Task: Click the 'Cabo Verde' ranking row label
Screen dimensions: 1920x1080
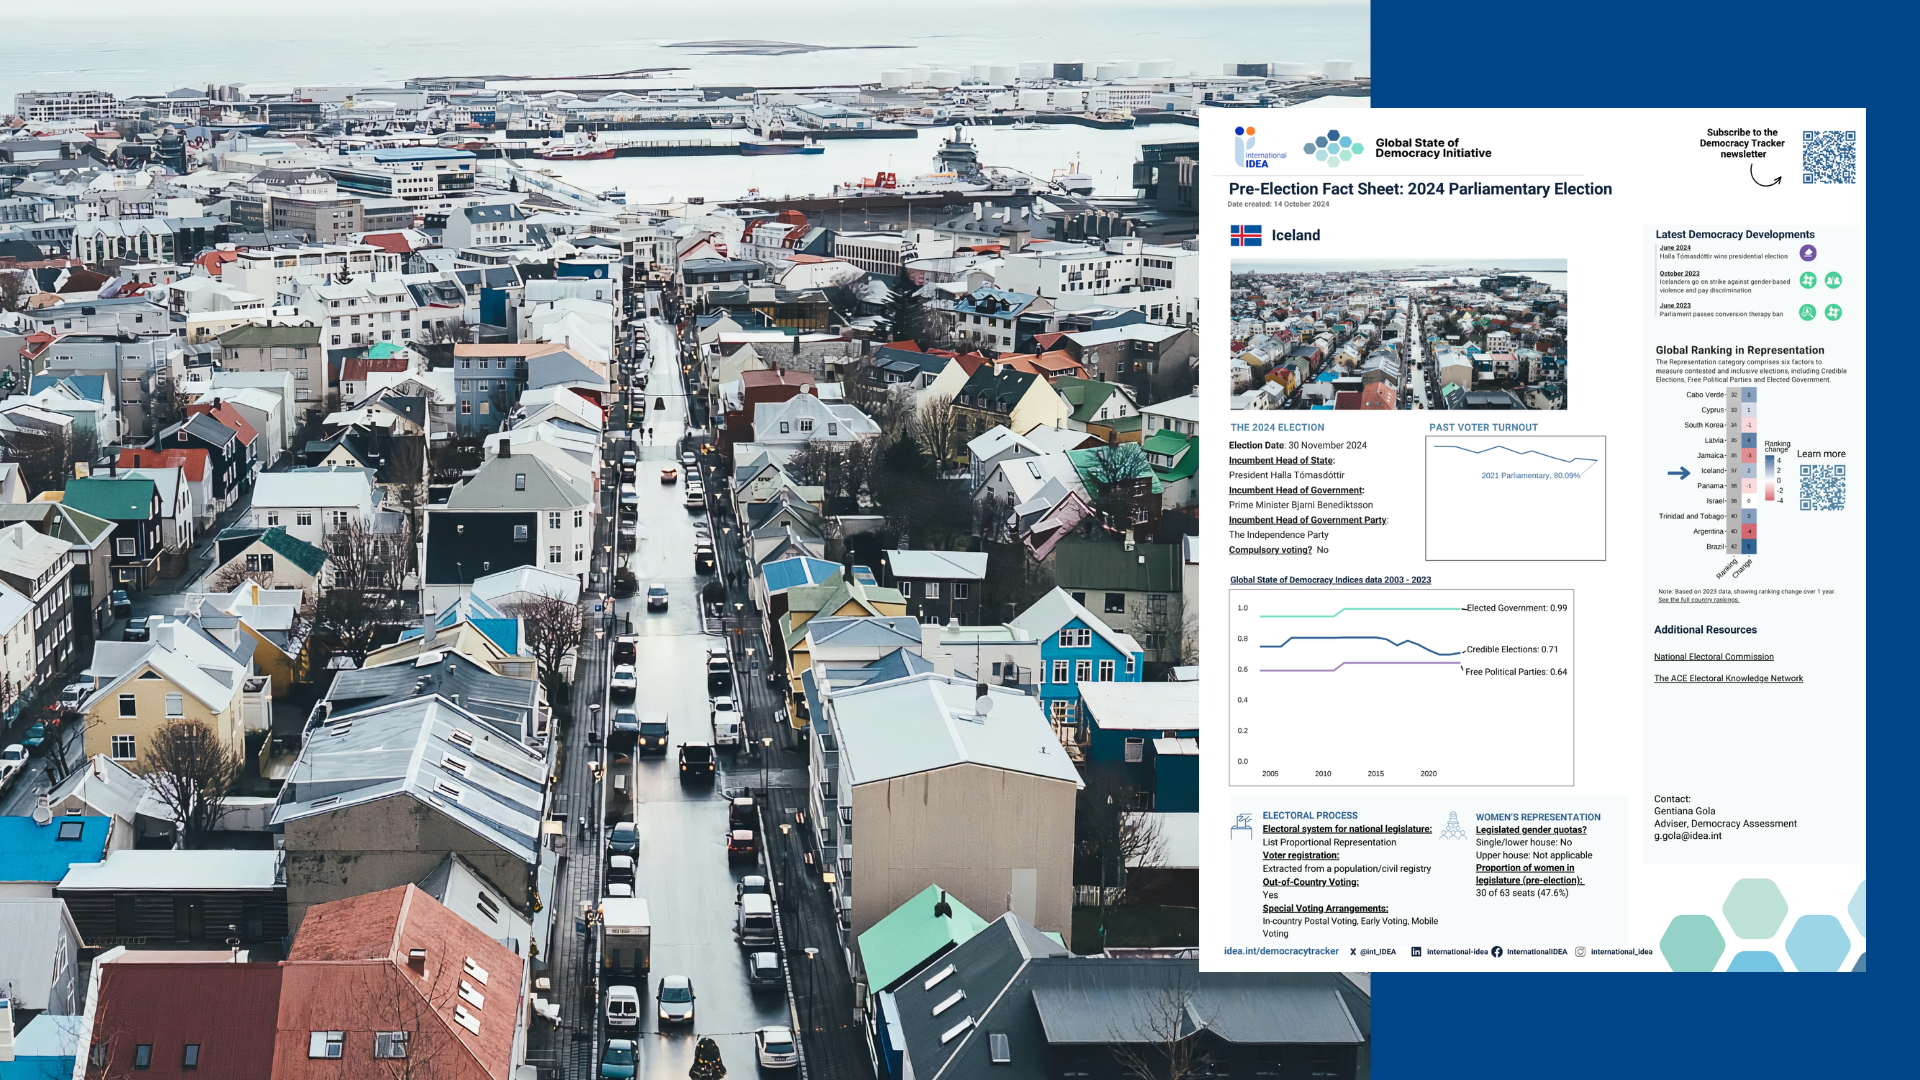Action: click(x=1705, y=395)
